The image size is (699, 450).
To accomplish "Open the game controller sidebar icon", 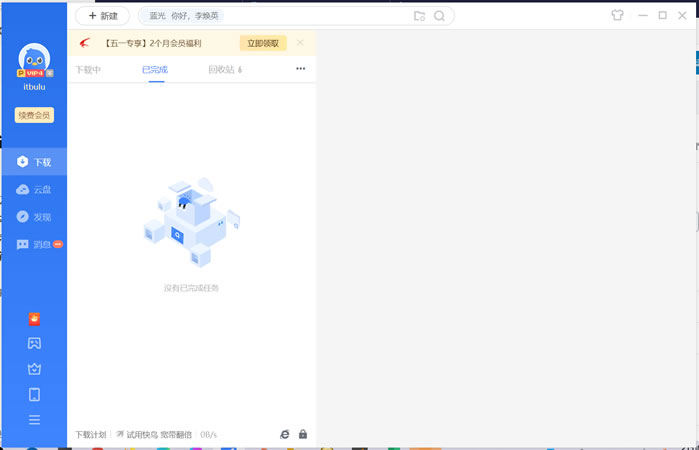I will (x=34, y=343).
